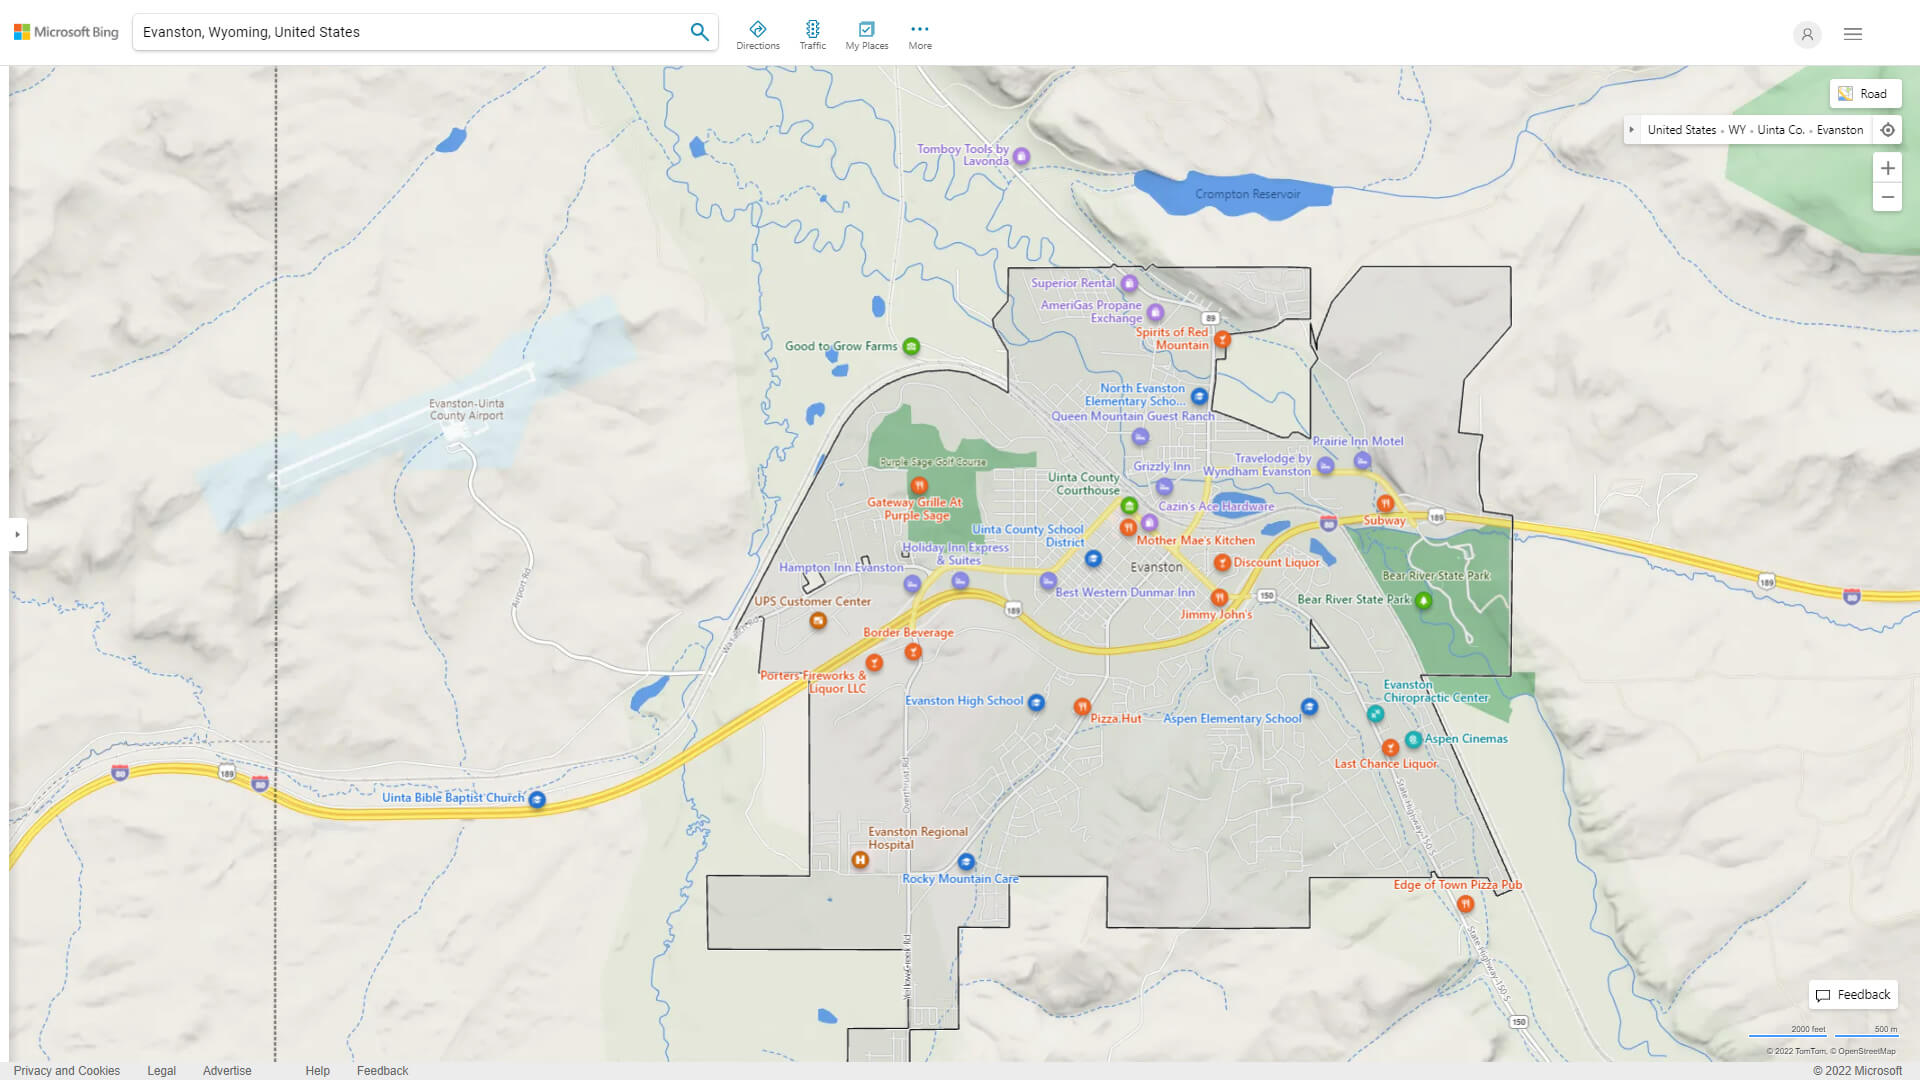
Task: Click the Feedback button on the map
Action: [x=1852, y=994]
